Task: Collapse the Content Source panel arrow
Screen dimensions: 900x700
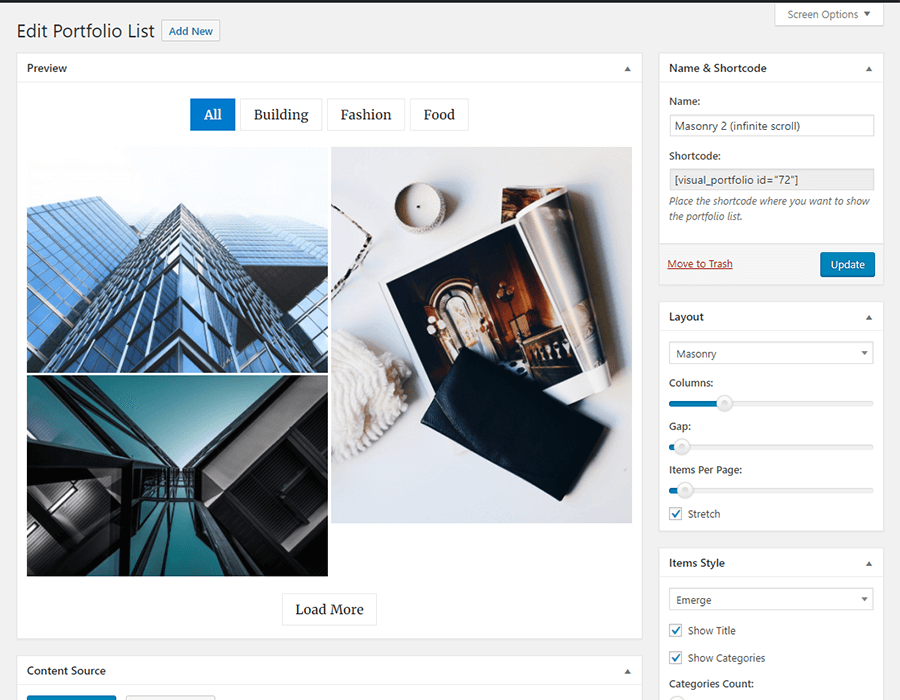Action: [627, 671]
